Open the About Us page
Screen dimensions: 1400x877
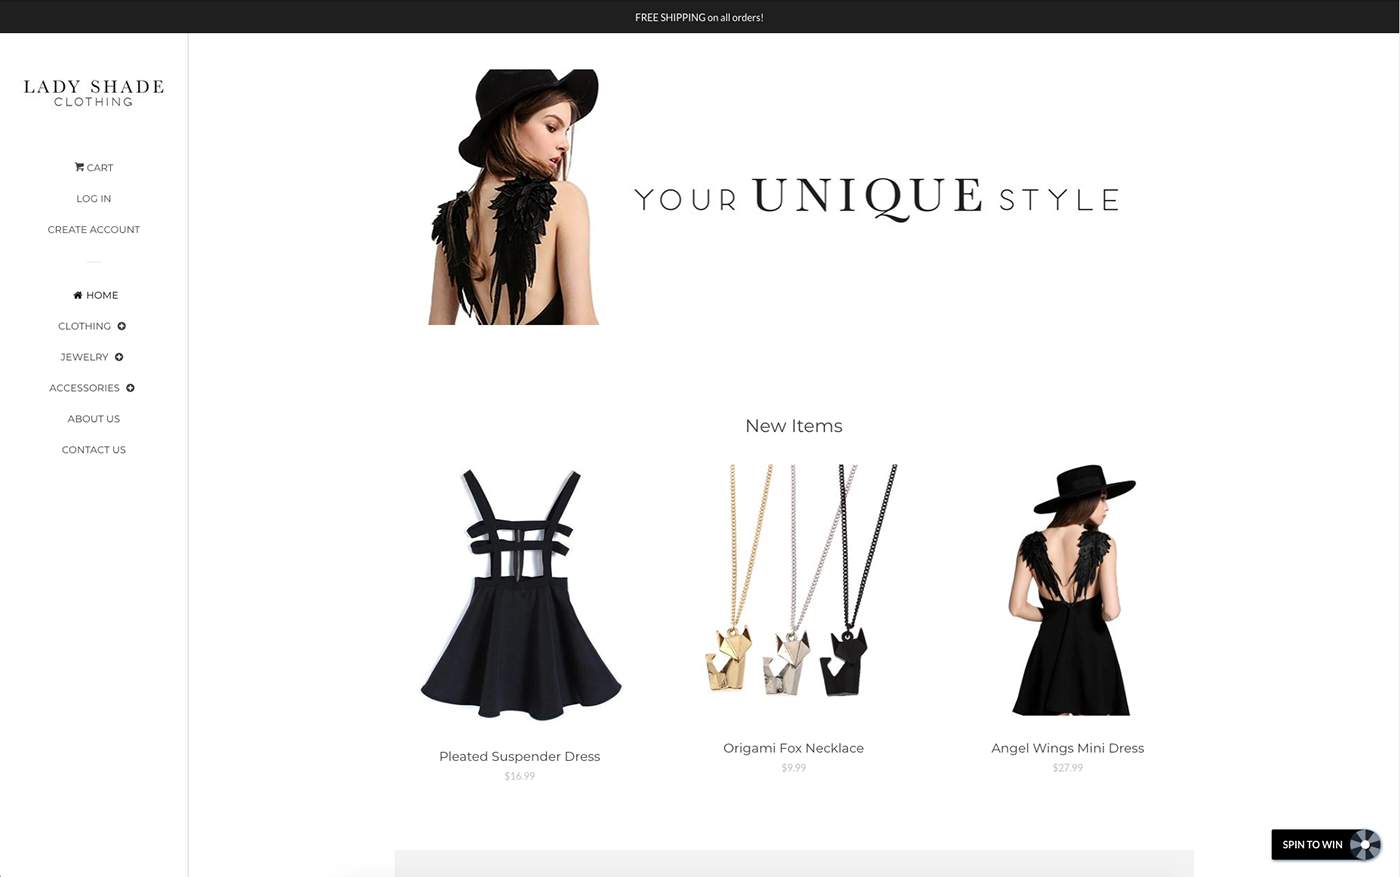click(x=94, y=419)
